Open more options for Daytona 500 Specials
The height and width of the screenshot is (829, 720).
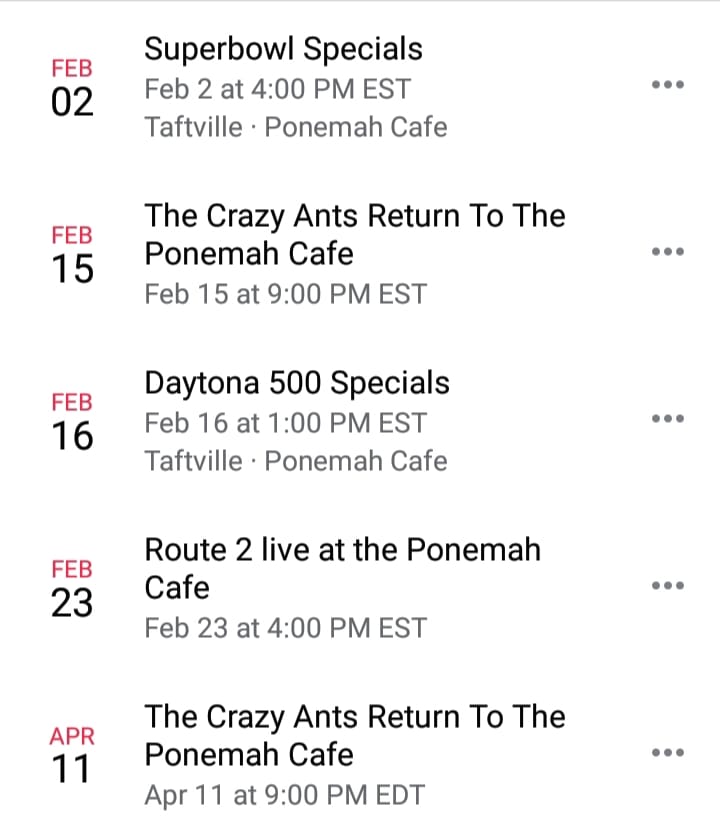tap(668, 419)
